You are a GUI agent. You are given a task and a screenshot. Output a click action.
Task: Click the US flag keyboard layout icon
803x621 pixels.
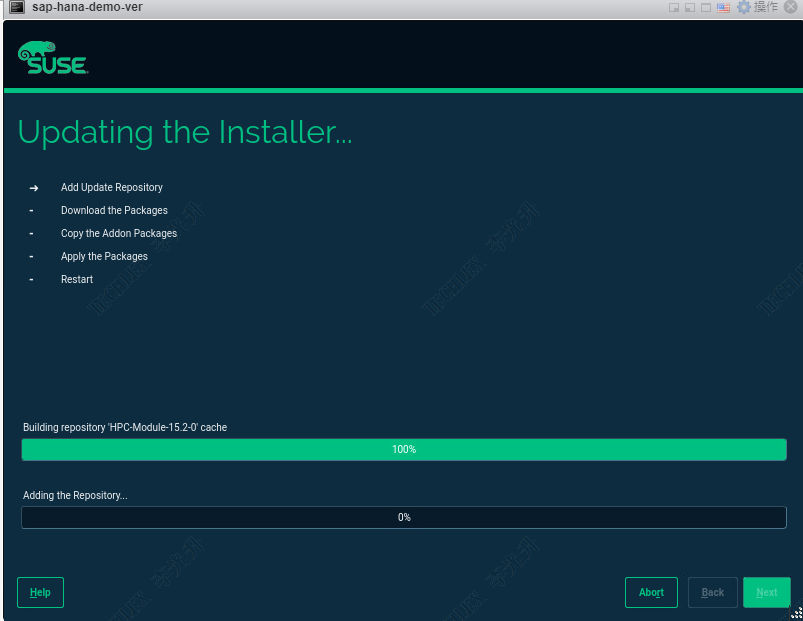click(x=723, y=8)
